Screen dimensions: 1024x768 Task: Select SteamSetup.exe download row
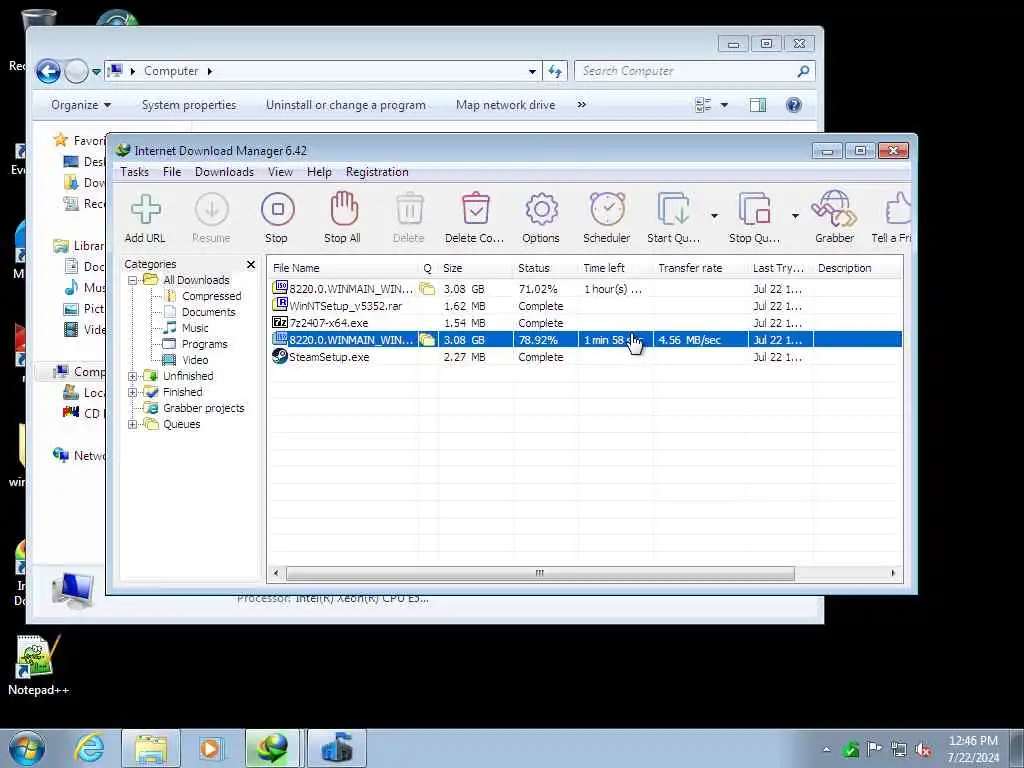pos(584,357)
